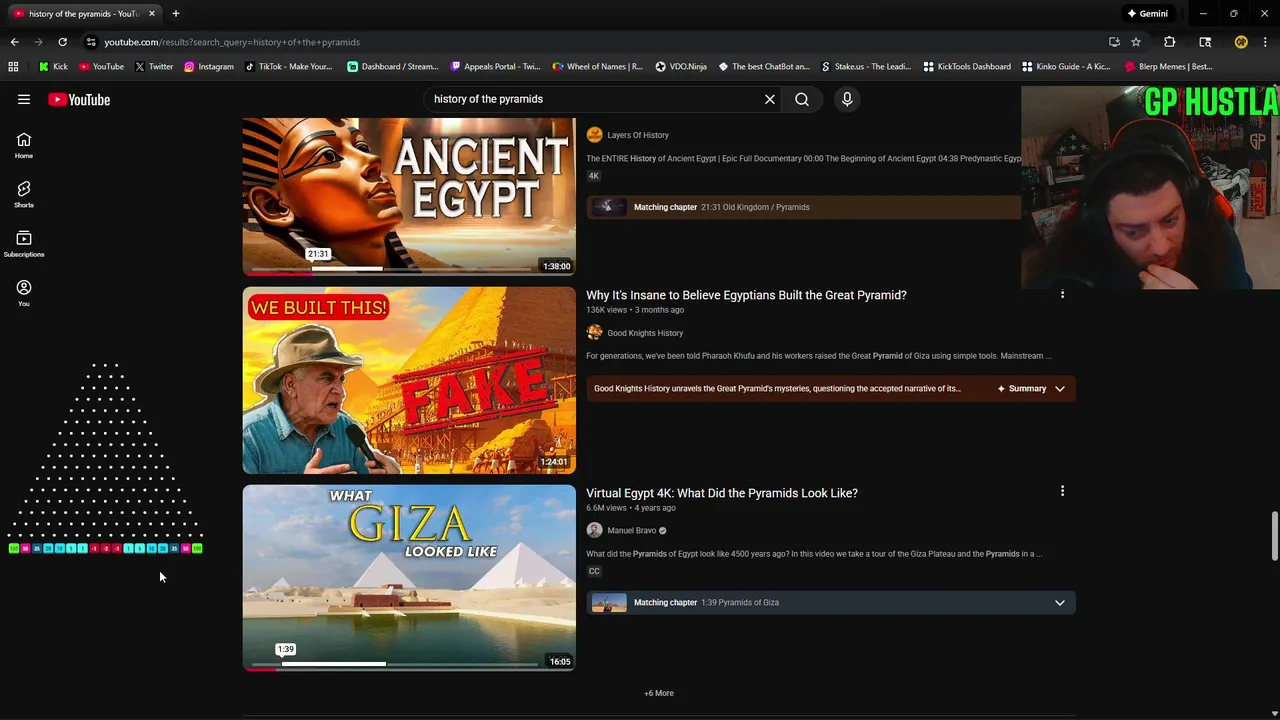
Task: Open the Wheel of Names bookmark
Action: click(598, 67)
